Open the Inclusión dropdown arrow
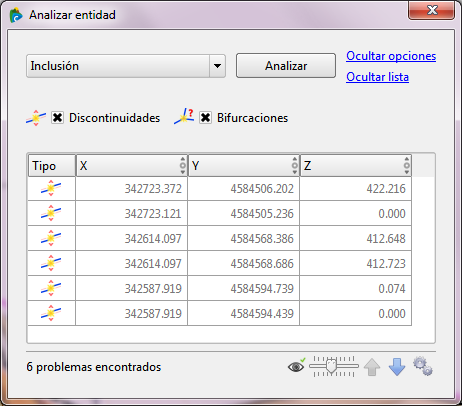This screenshot has width=462, height=406. [x=217, y=66]
